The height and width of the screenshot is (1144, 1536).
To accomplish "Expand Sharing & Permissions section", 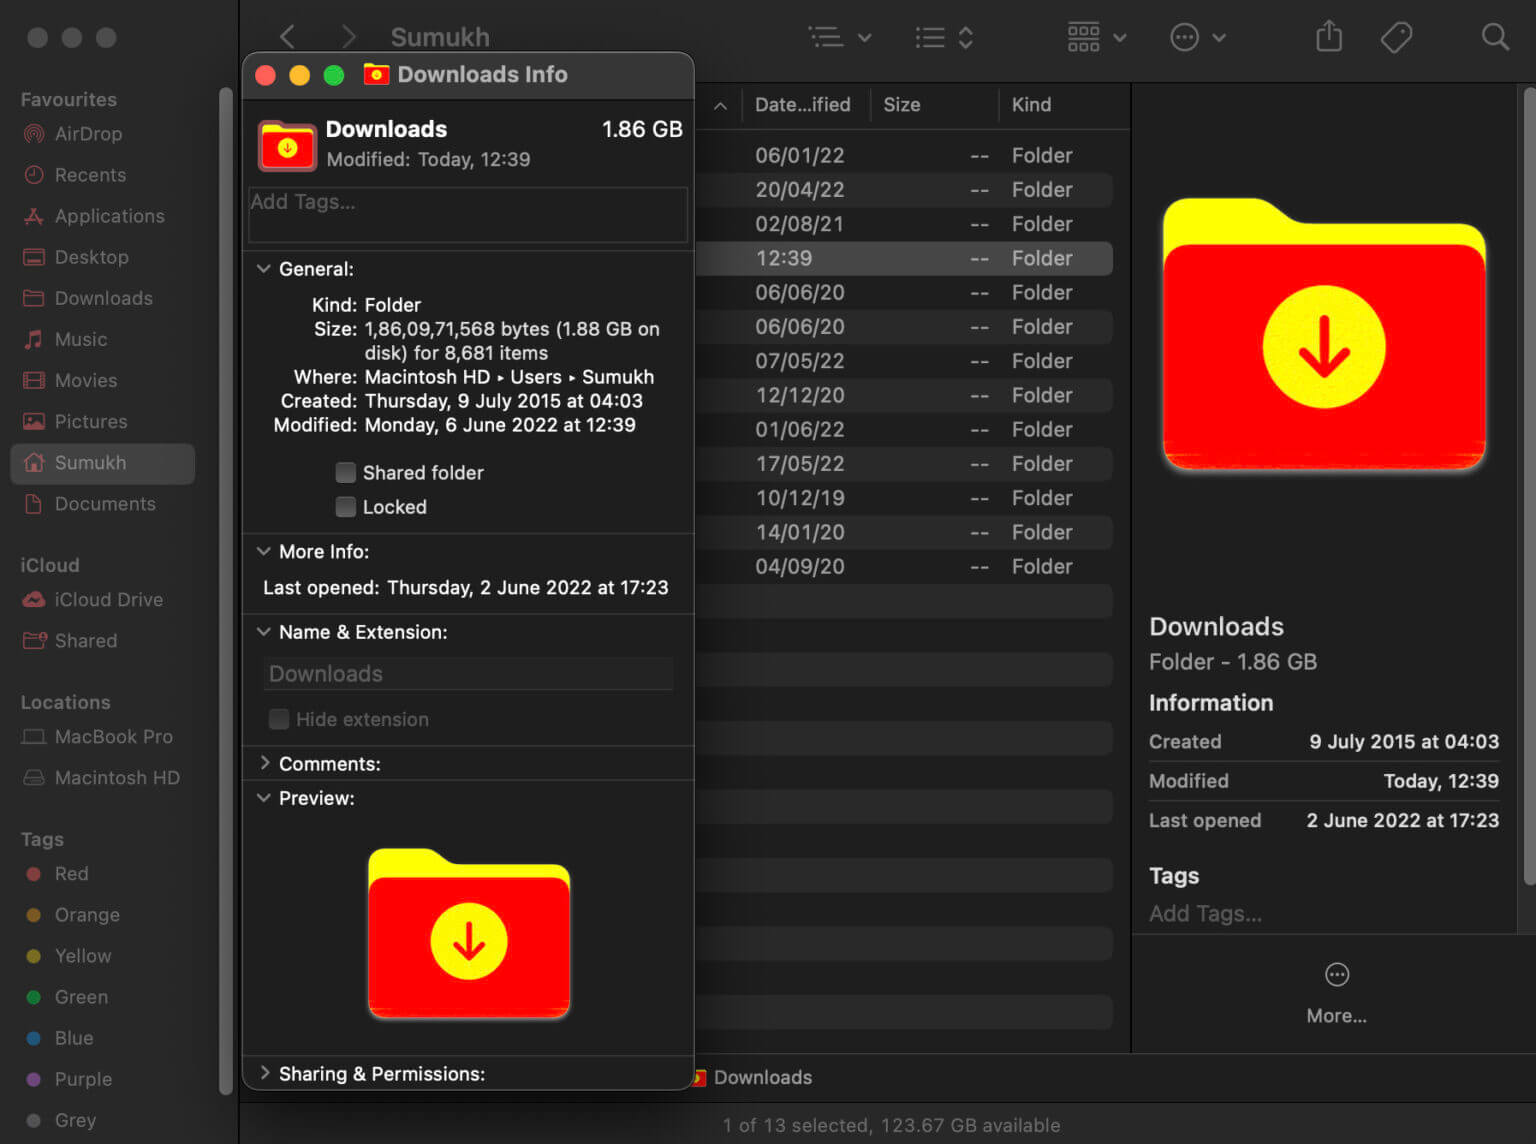I will coord(264,1074).
